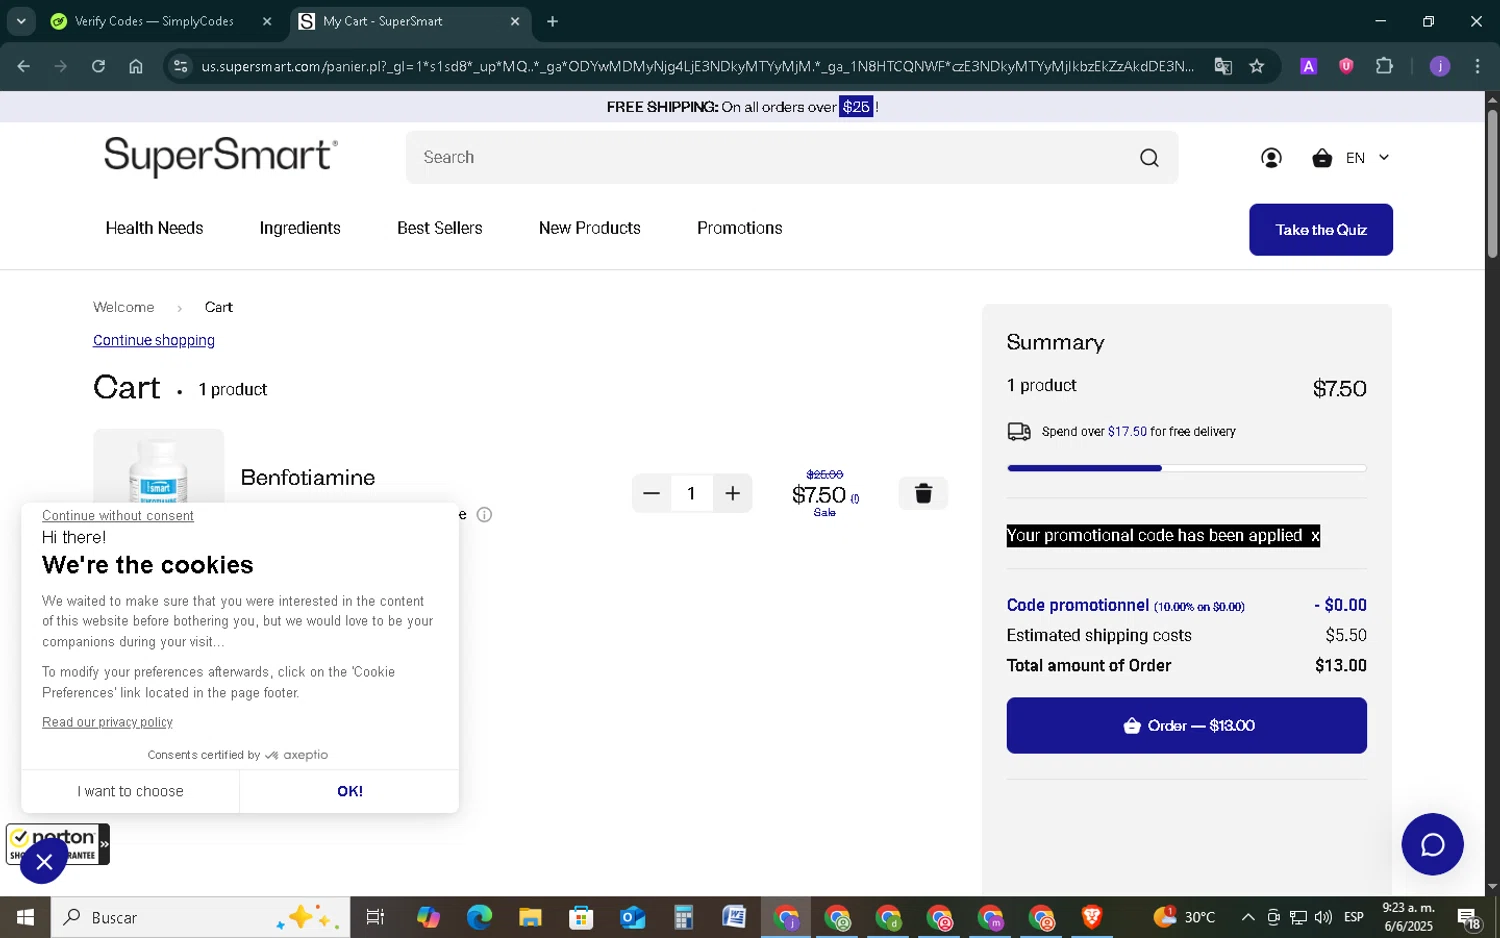Open the Health Needs menu
This screenshot has height=938, width=1500.
(x=154, y=229)
